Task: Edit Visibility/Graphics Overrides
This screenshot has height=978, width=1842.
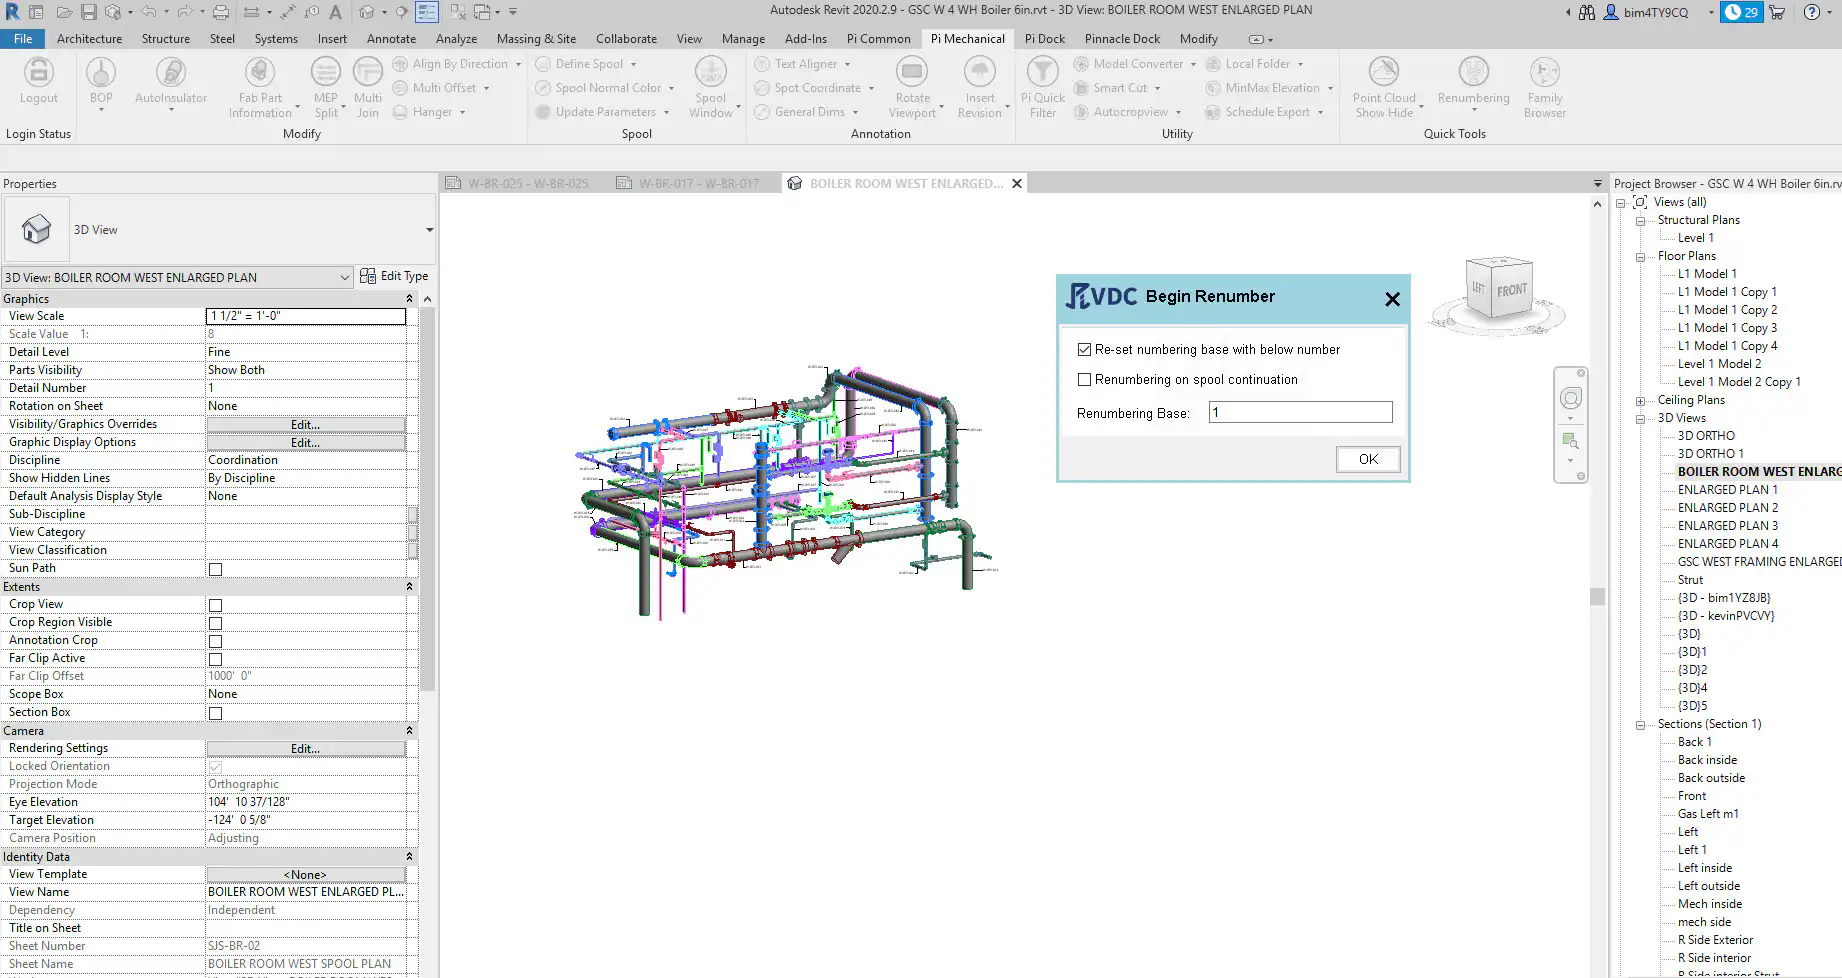Action: [x=306, y=425]
